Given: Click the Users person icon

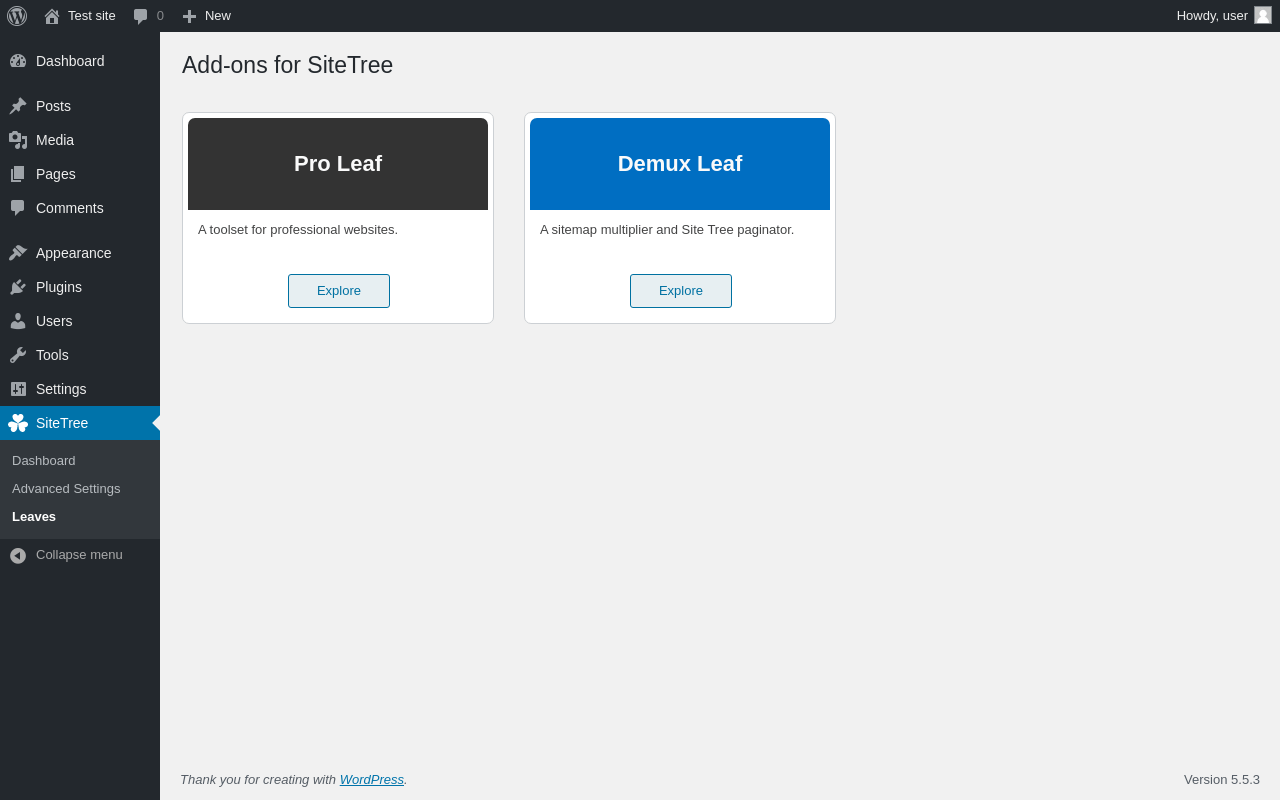Looking at the screenshot, I should [18, 321].
